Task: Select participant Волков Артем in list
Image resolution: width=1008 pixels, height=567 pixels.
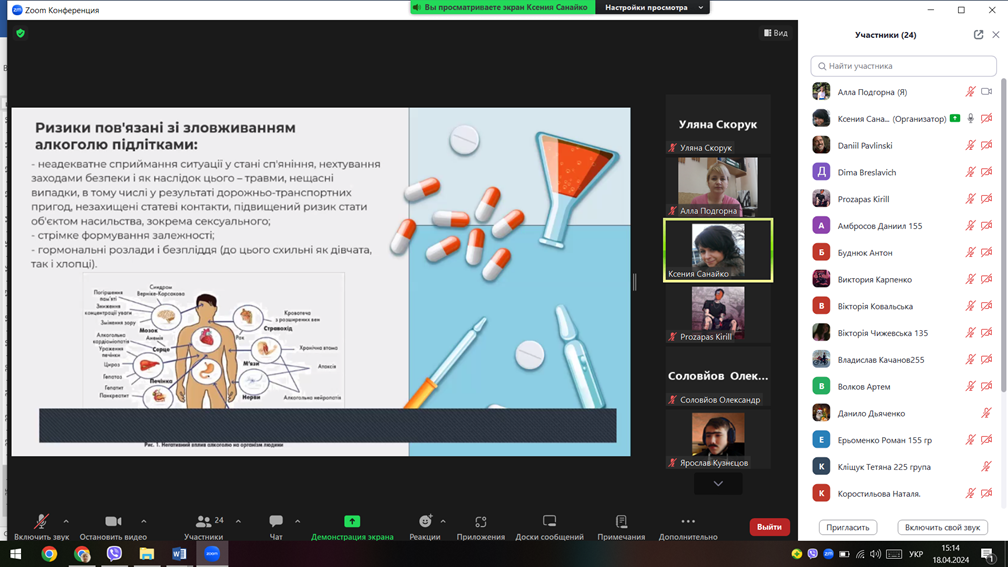Action: (x=903, y=386)
